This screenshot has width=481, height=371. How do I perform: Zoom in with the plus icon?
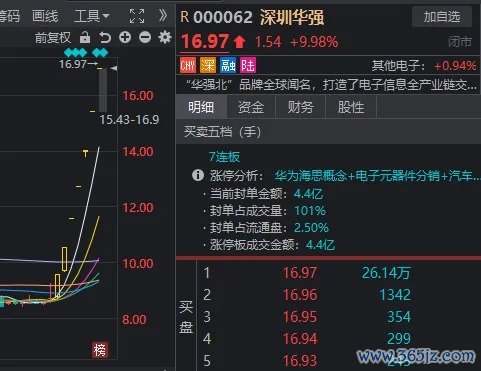point(125,37)
